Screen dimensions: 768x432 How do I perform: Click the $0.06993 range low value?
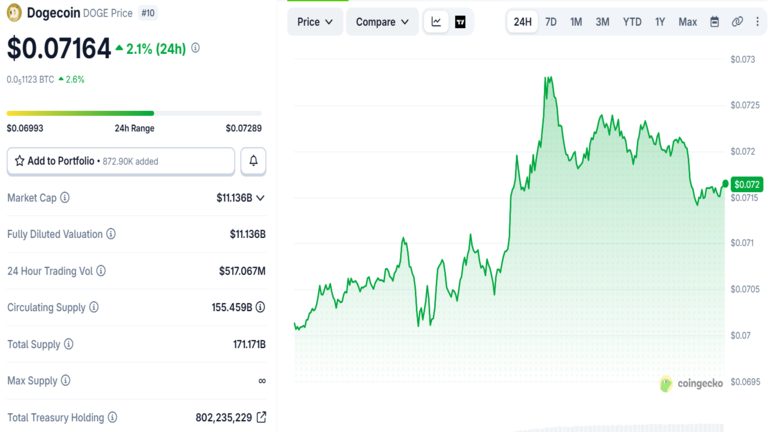(x=25, y=128)
